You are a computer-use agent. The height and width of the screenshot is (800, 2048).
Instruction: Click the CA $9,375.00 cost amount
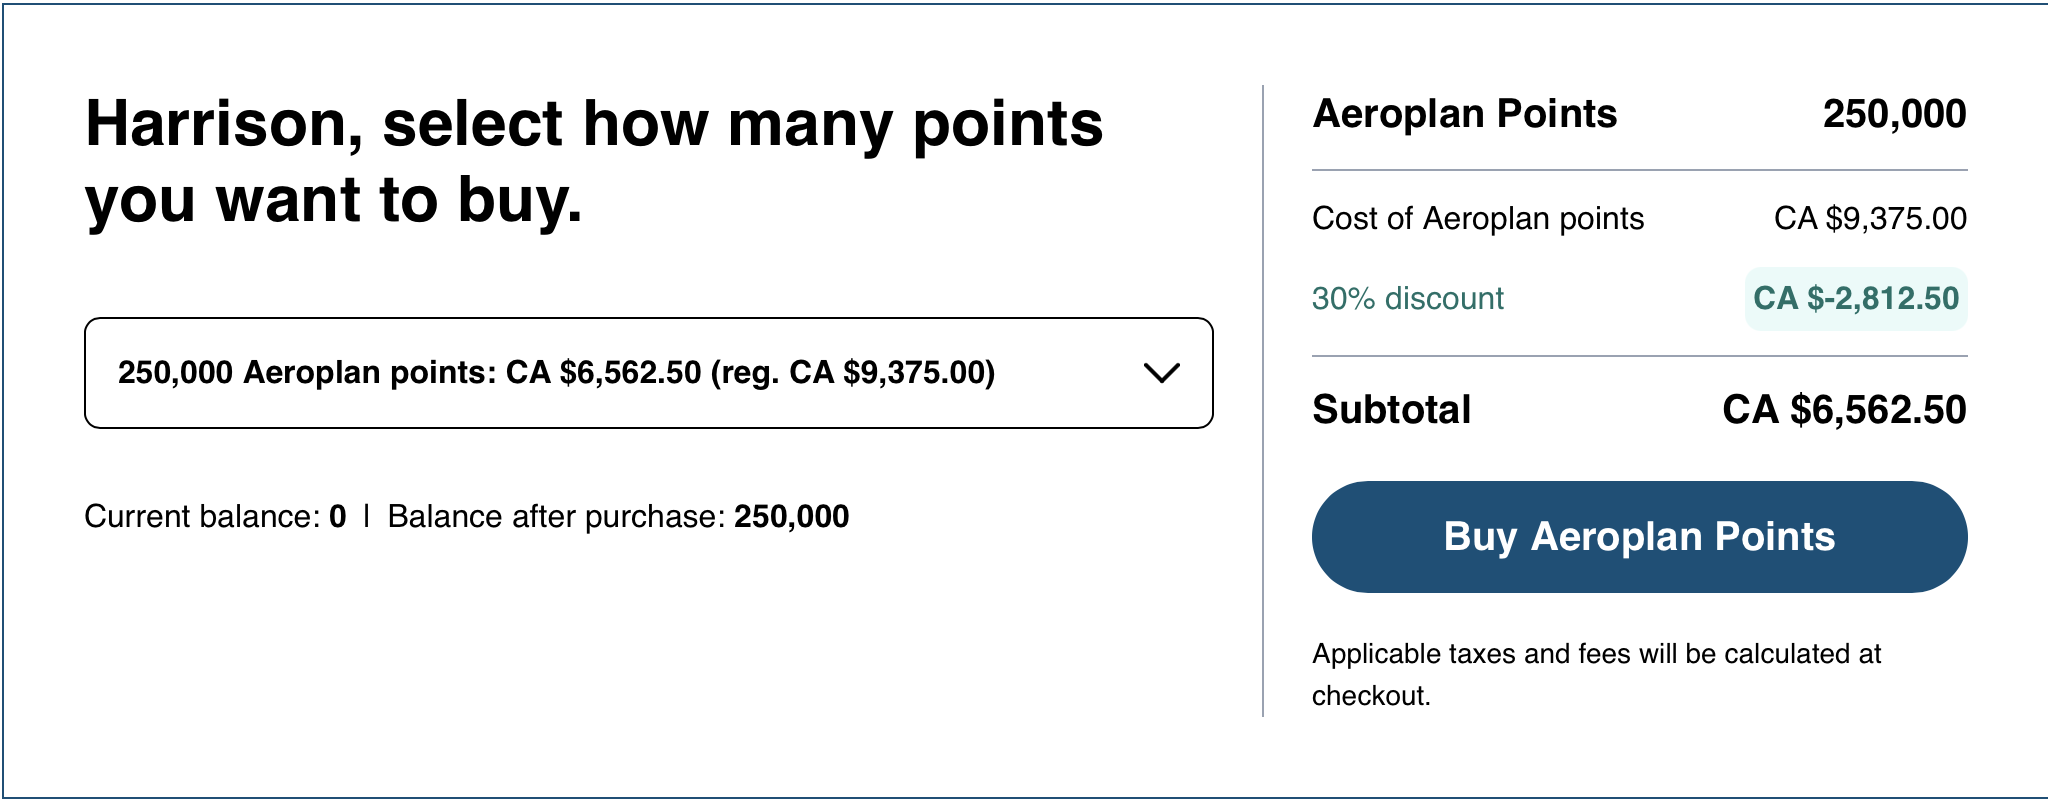click(1870, 218)
